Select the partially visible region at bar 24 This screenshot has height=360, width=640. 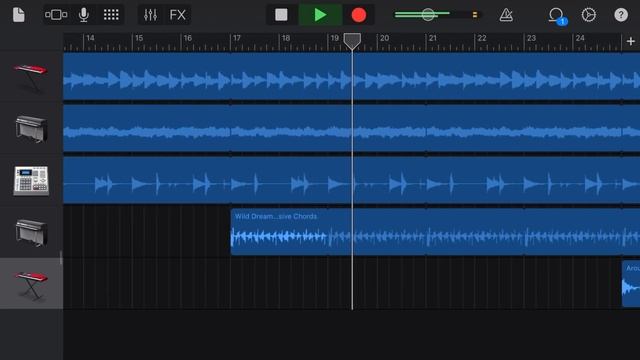(x=631, y=284)
